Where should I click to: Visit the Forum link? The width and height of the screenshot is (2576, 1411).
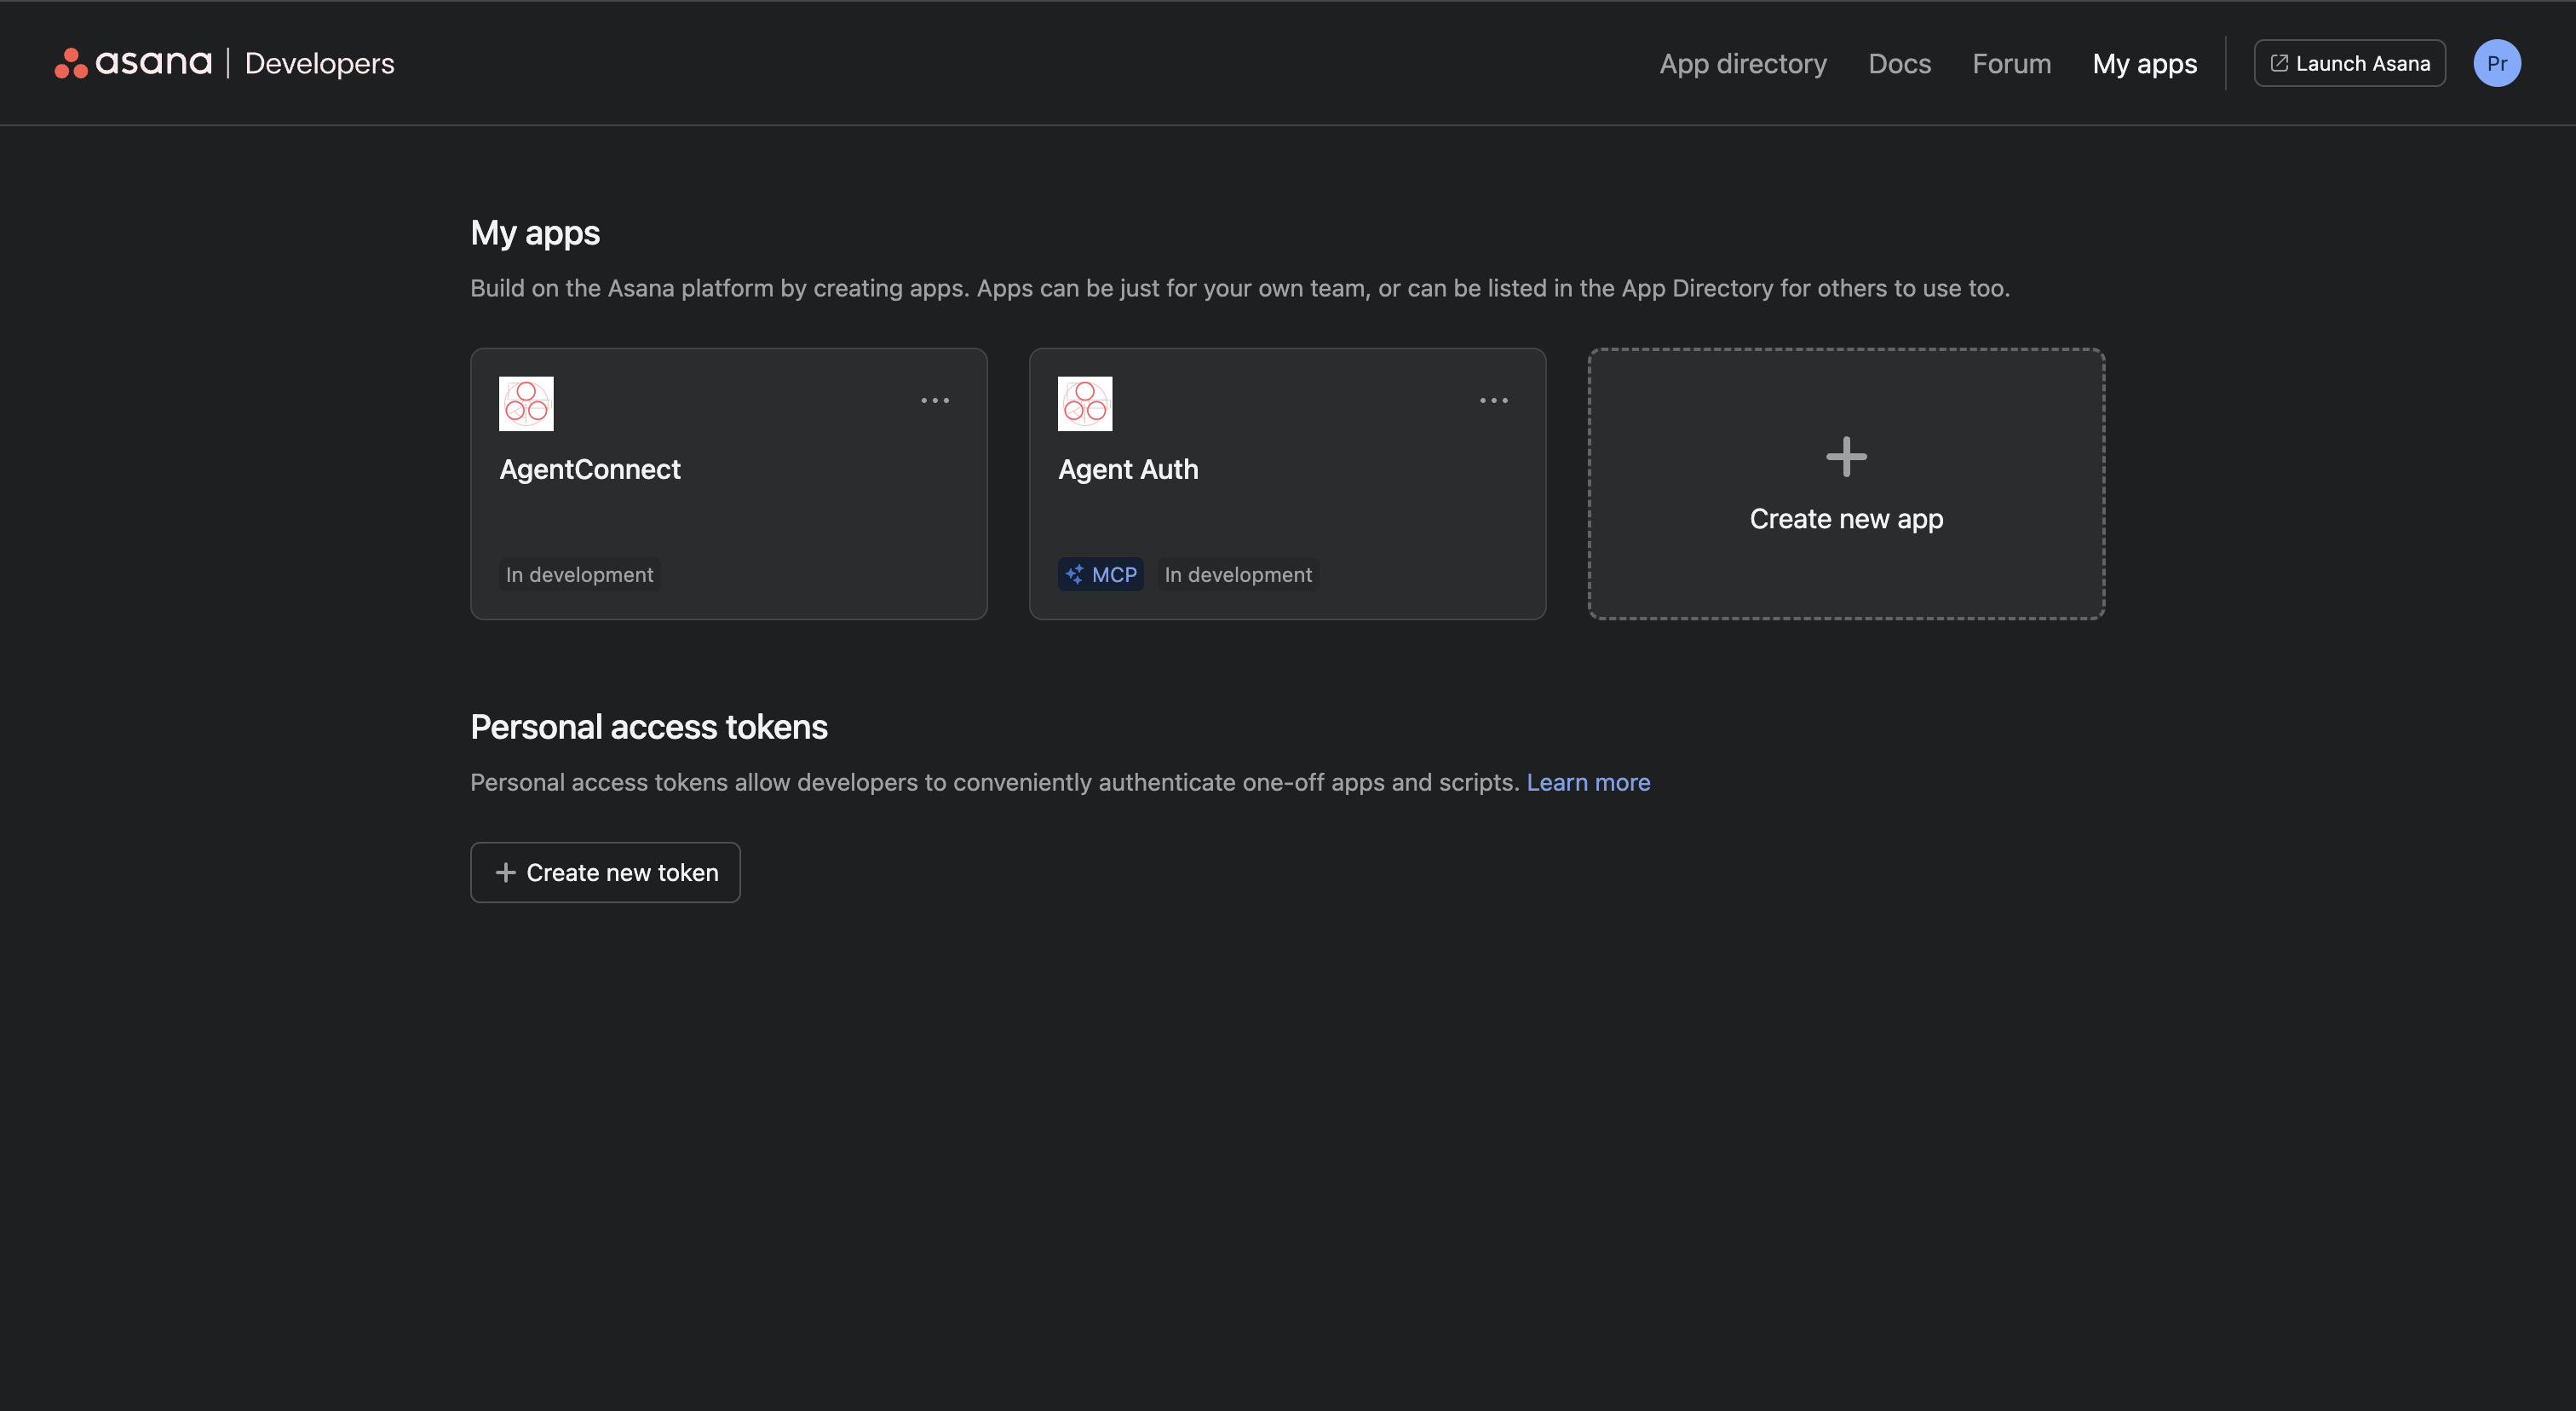pos(2011,63)
